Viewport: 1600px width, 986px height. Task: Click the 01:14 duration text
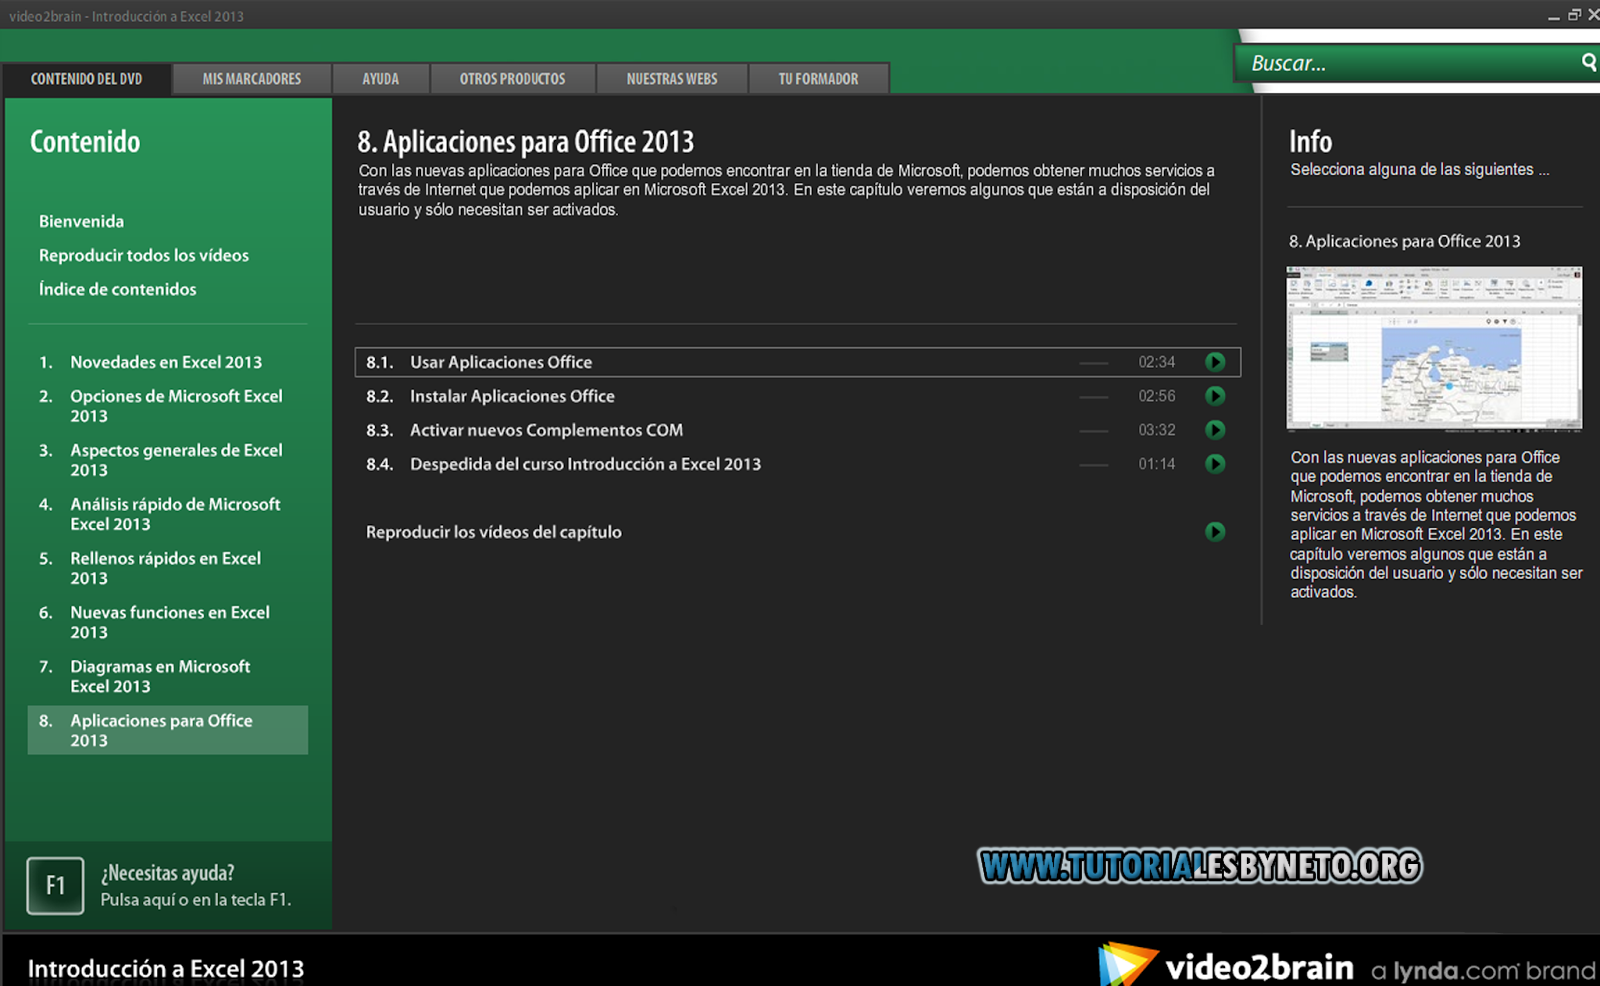(x=1157, y=464)
